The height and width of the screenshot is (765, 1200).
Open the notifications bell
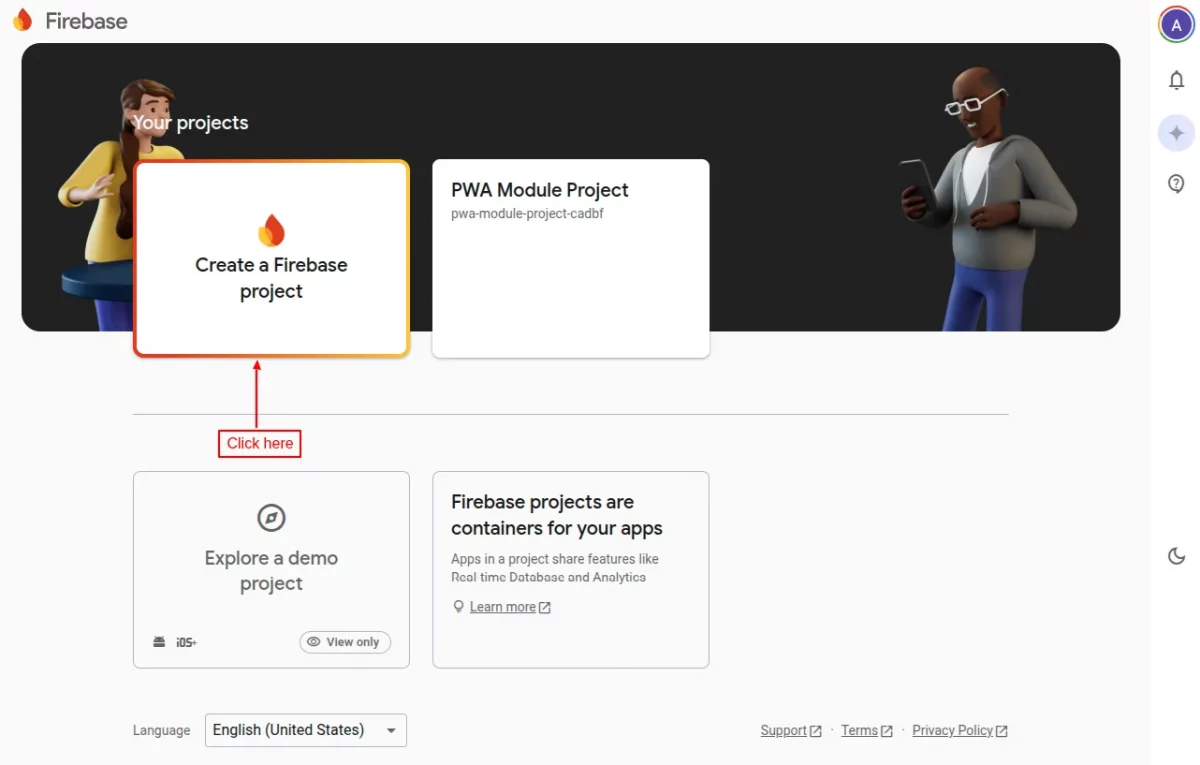coord(1176,80)
